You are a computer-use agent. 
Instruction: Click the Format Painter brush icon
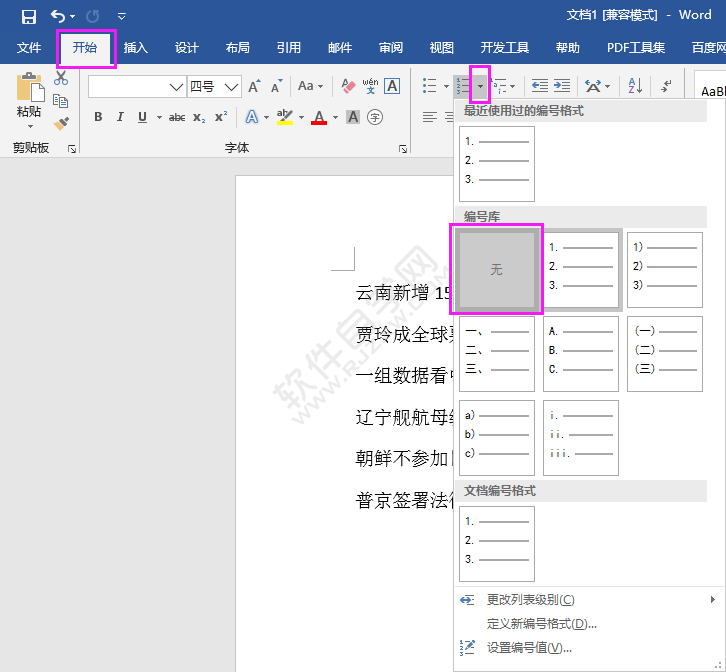[61, 124]
